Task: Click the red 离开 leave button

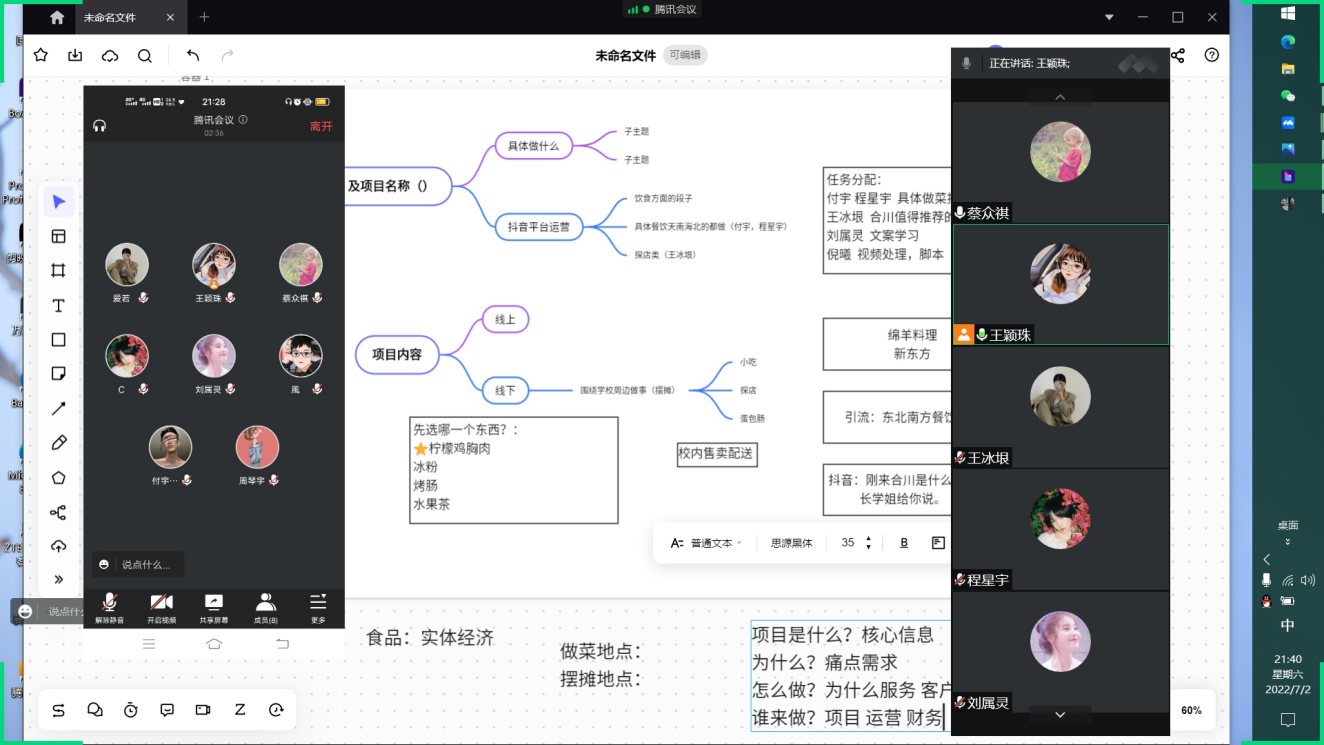Action: click(x=321, y=126)
